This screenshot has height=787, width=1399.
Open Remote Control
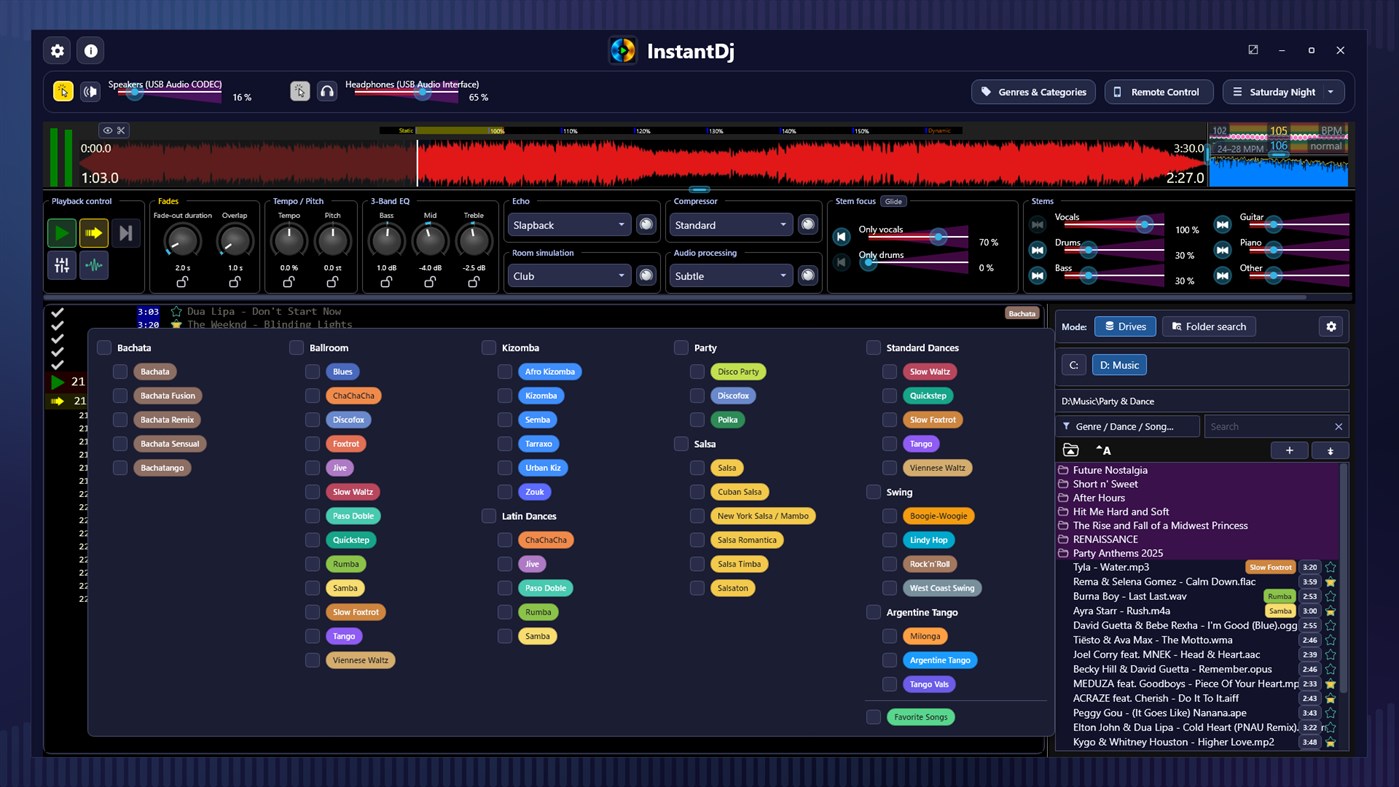[x=1158, y=92]
